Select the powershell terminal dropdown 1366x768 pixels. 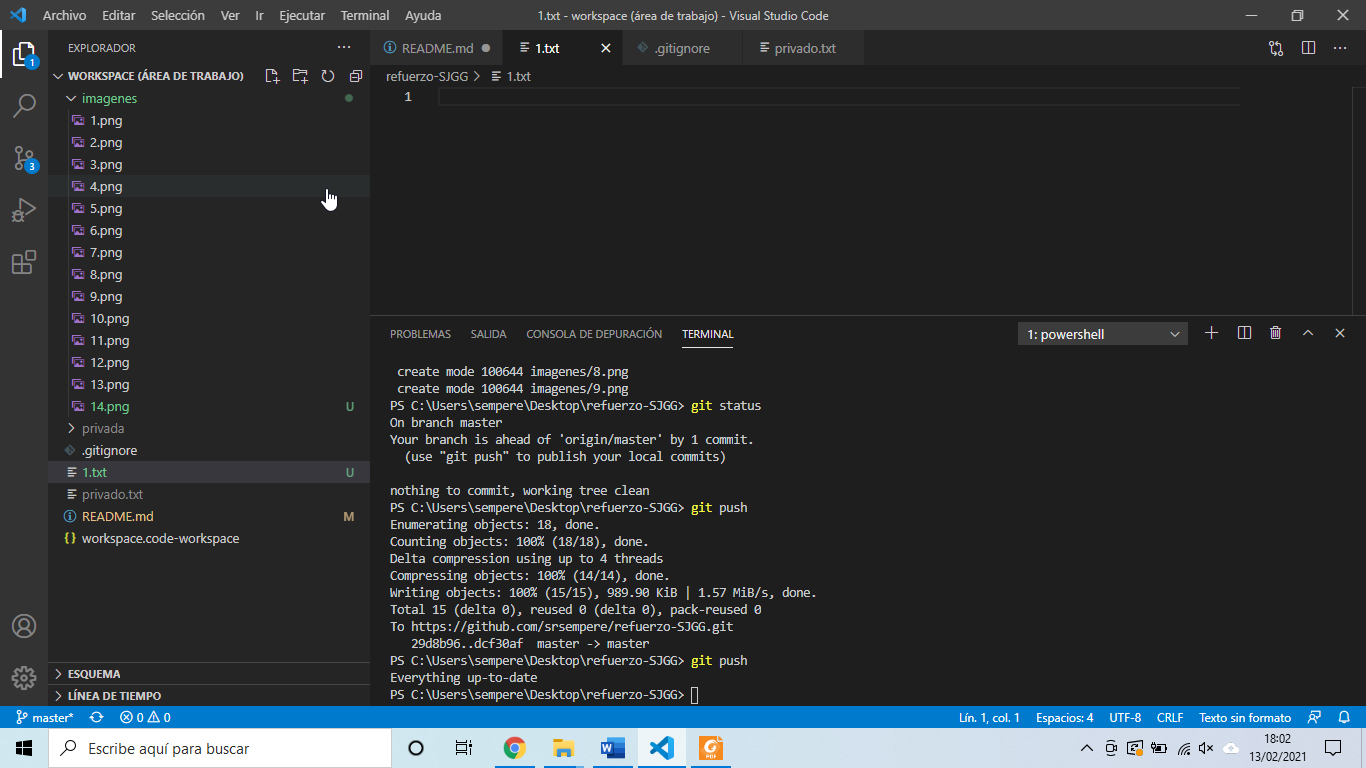point(1103,334)
